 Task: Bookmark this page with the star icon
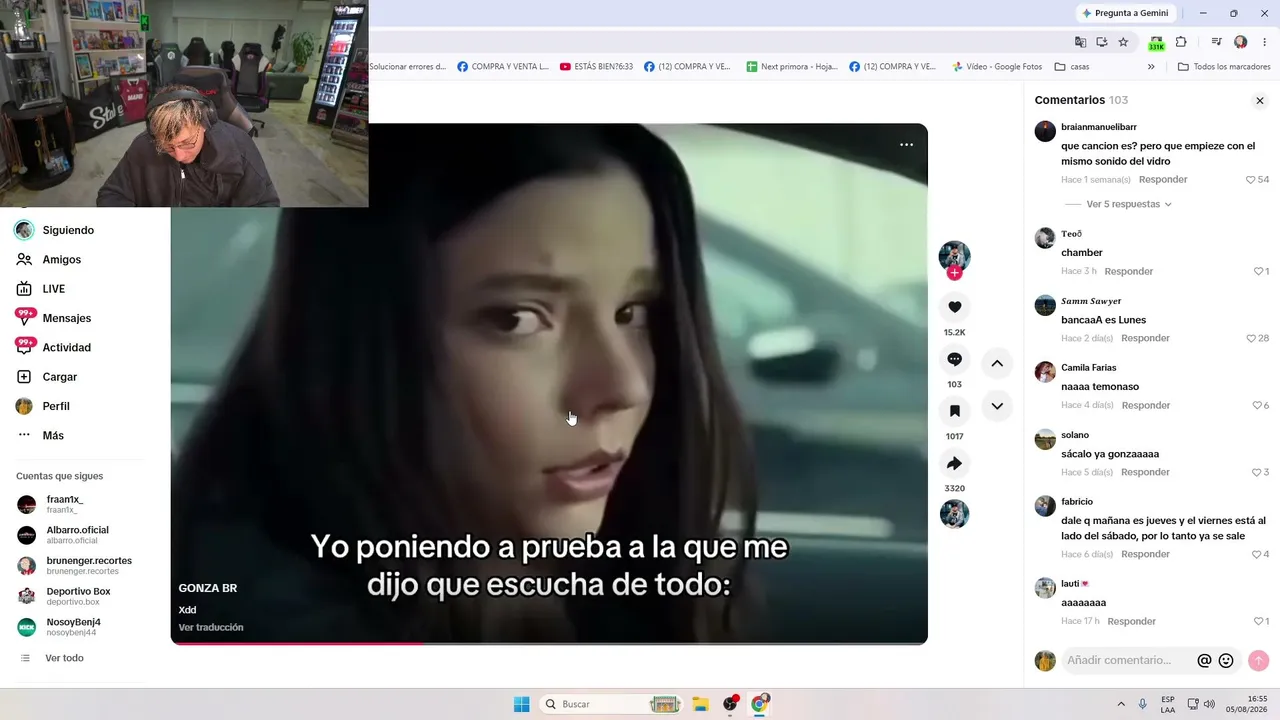point(1123,42)
